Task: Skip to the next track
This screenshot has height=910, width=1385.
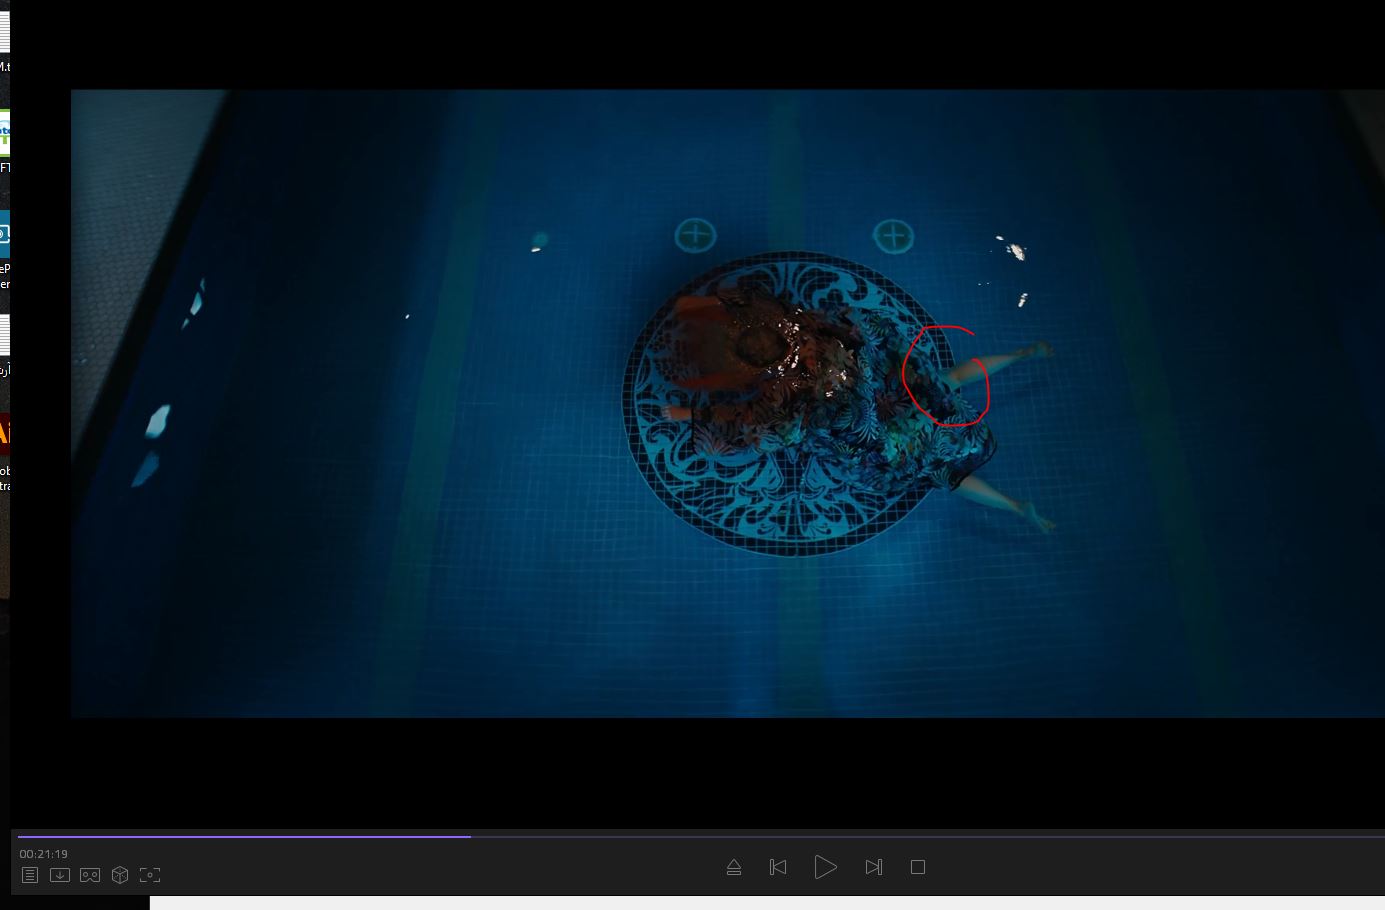Action: coord(873,867)
